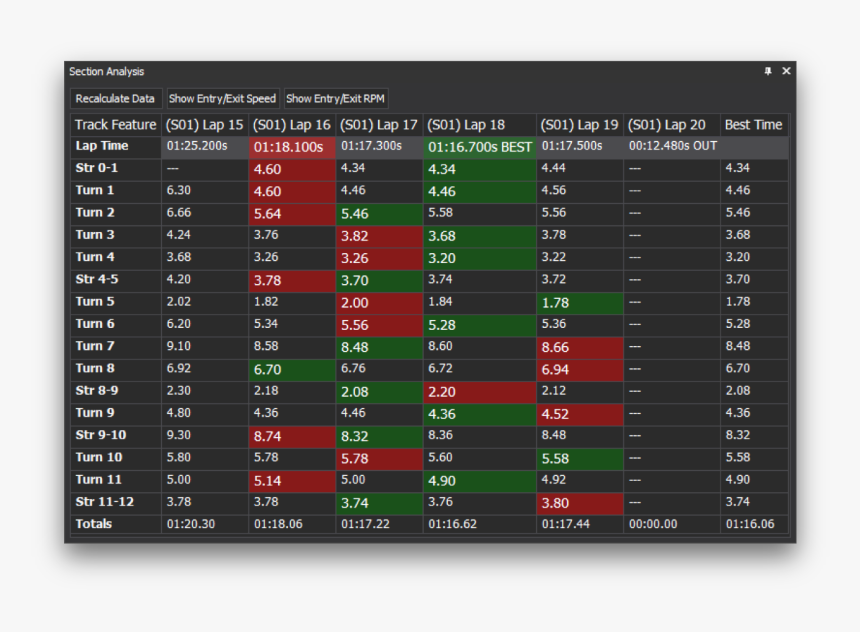860x632 pixels.
Task: Click the (S01) Lap 16 column header
Action: click(291, 125)
